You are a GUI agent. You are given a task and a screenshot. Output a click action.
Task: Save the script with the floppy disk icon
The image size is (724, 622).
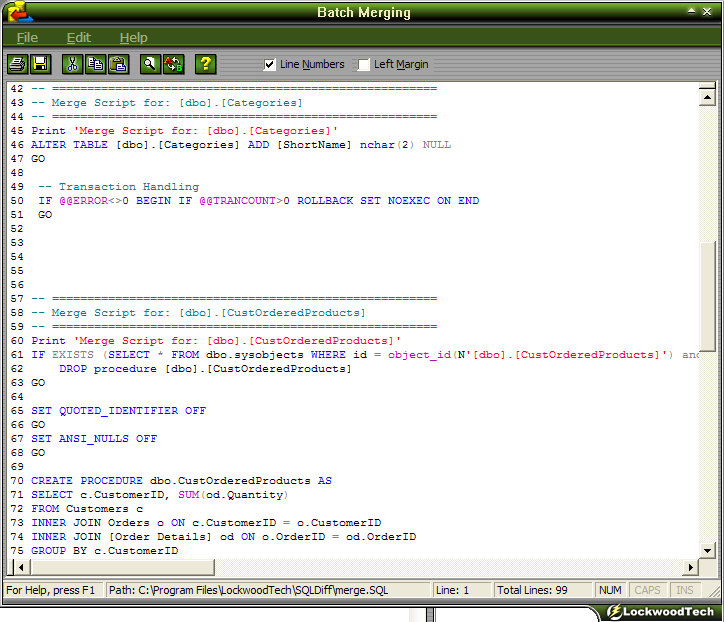pyautogui.click(x=41, y=64)
